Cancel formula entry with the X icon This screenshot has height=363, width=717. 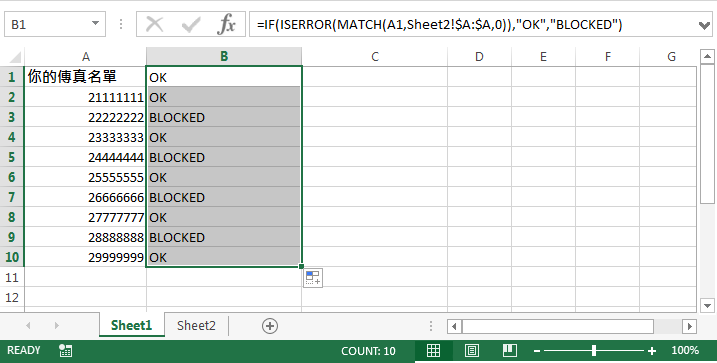(155, 24)
